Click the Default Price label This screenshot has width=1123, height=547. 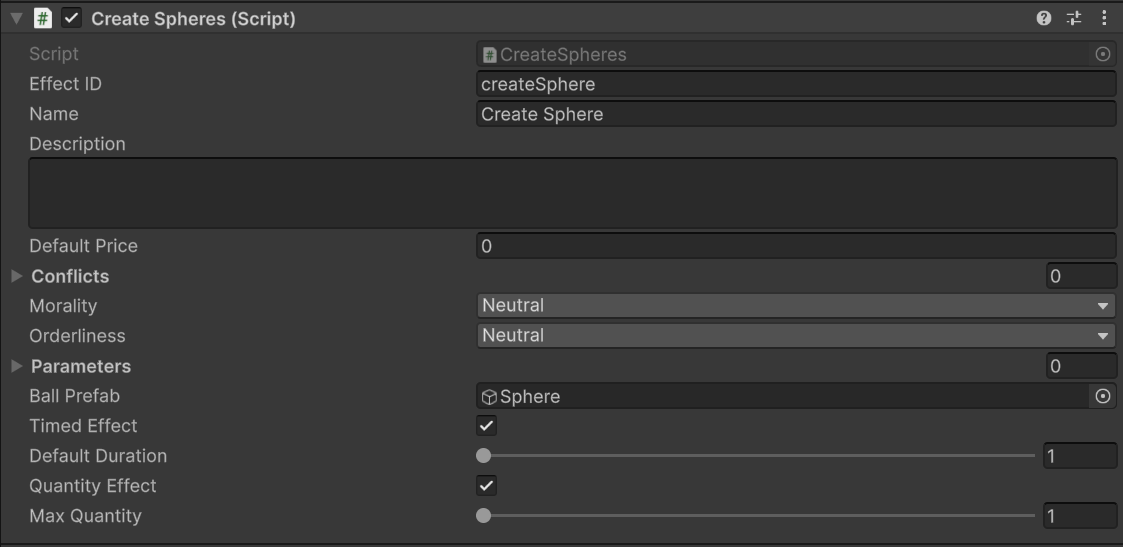83,246
